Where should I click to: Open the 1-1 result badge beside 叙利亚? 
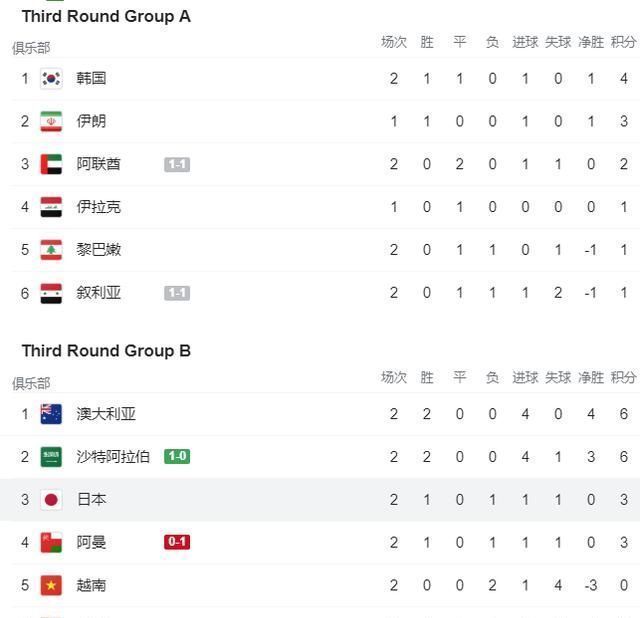pyautogui.click(x=177, y=293)
